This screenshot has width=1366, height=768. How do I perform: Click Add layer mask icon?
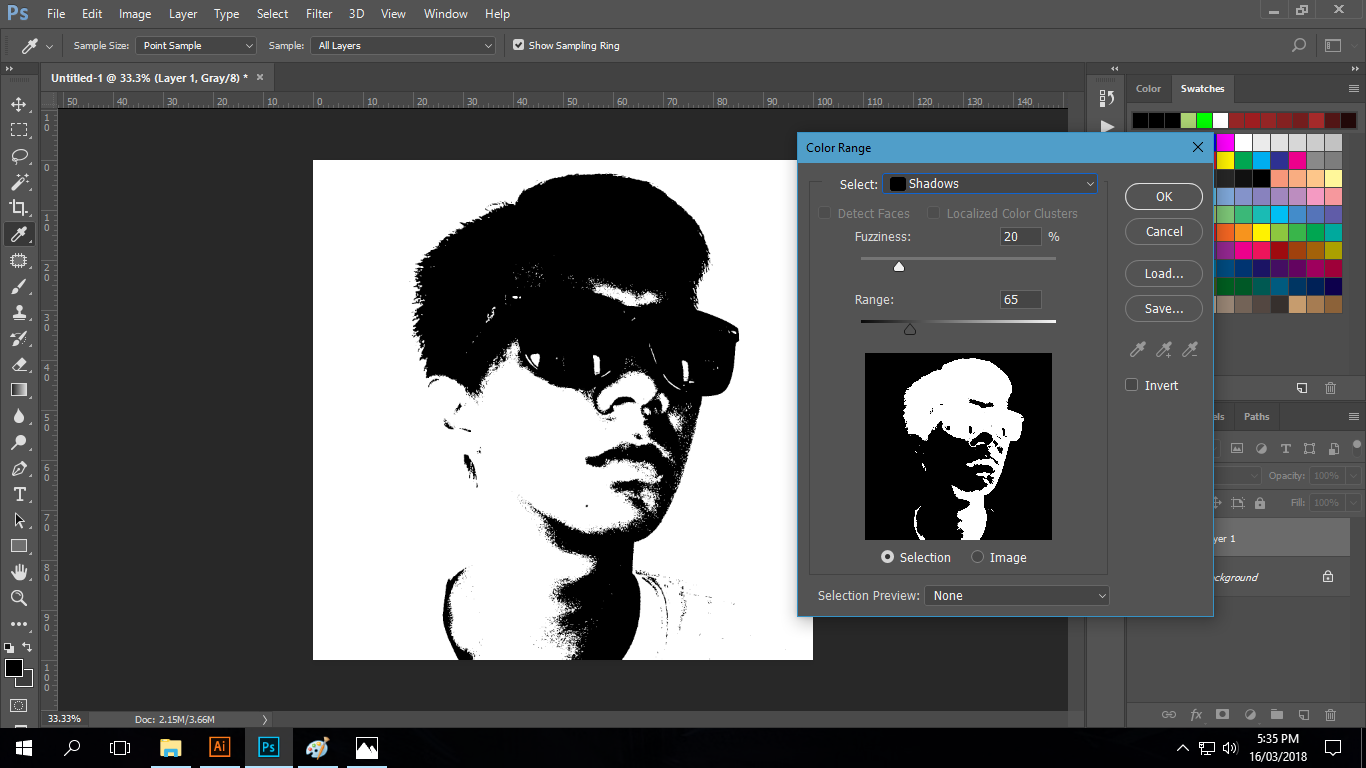tap(1222, 715)
